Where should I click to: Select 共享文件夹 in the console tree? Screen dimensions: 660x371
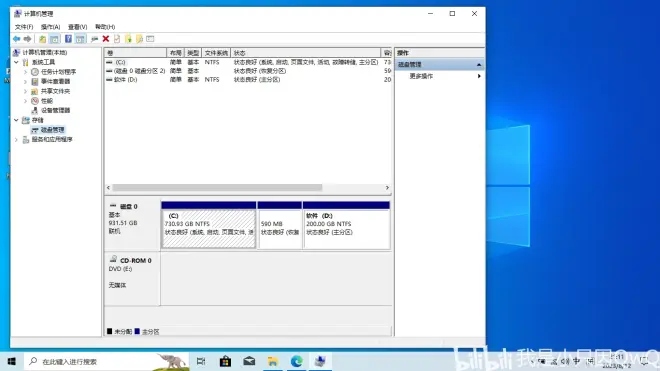click(x=55, y=91)
